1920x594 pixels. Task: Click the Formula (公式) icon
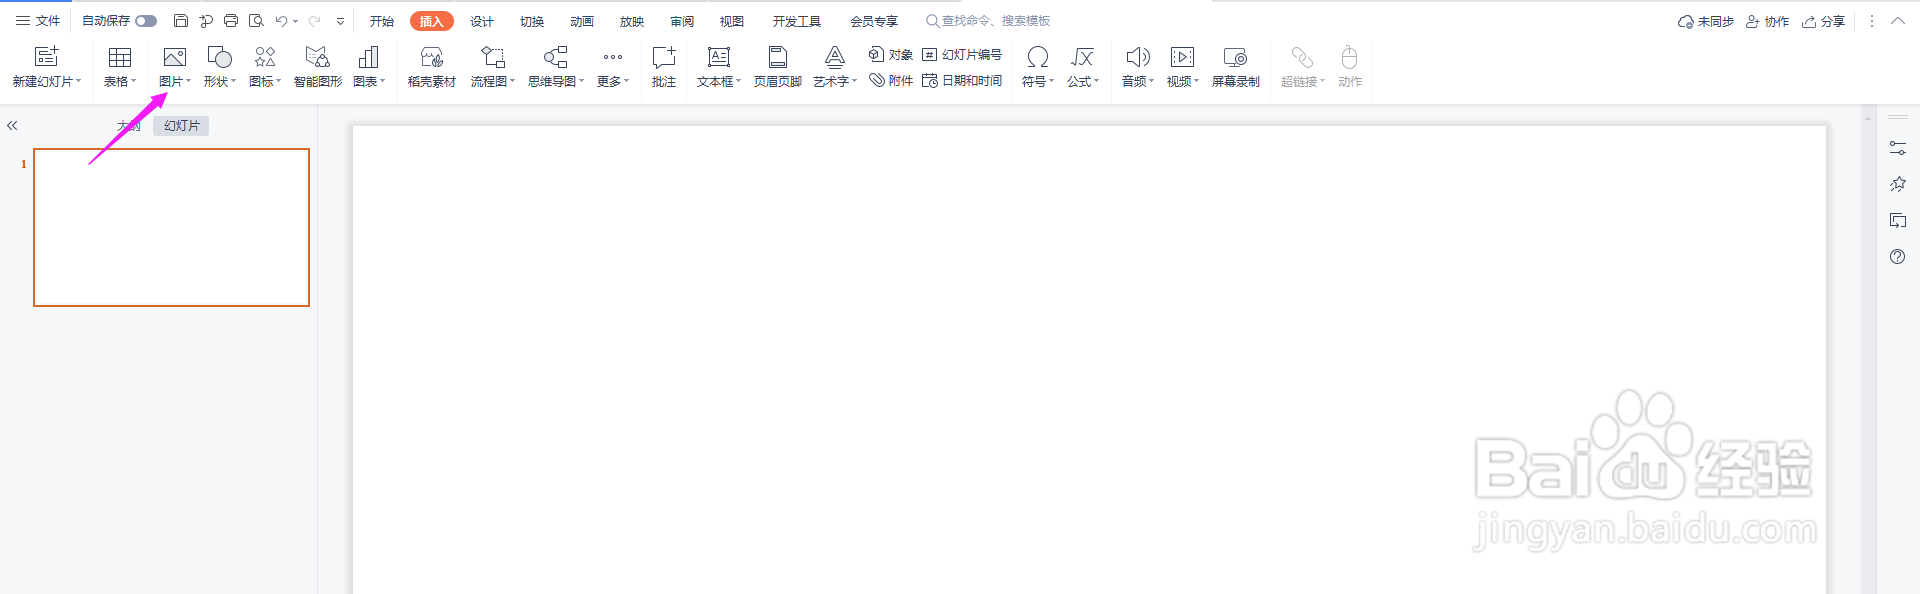(1082, 57)
